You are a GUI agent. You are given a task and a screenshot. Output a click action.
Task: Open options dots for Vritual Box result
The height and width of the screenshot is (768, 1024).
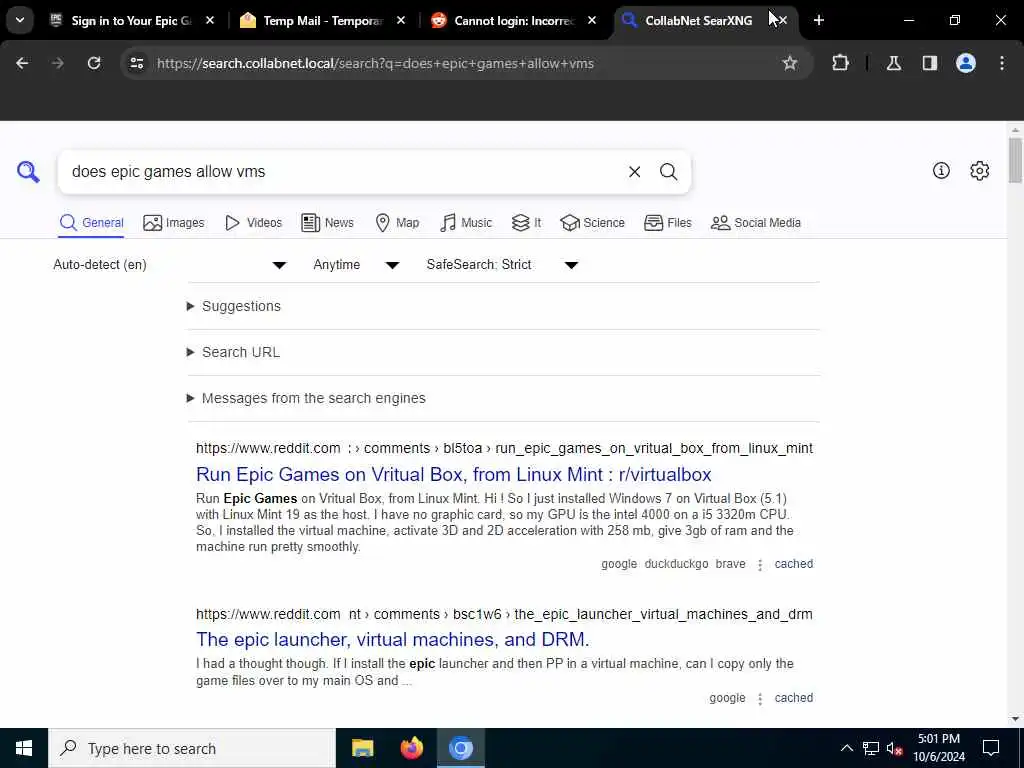[760, 564]
